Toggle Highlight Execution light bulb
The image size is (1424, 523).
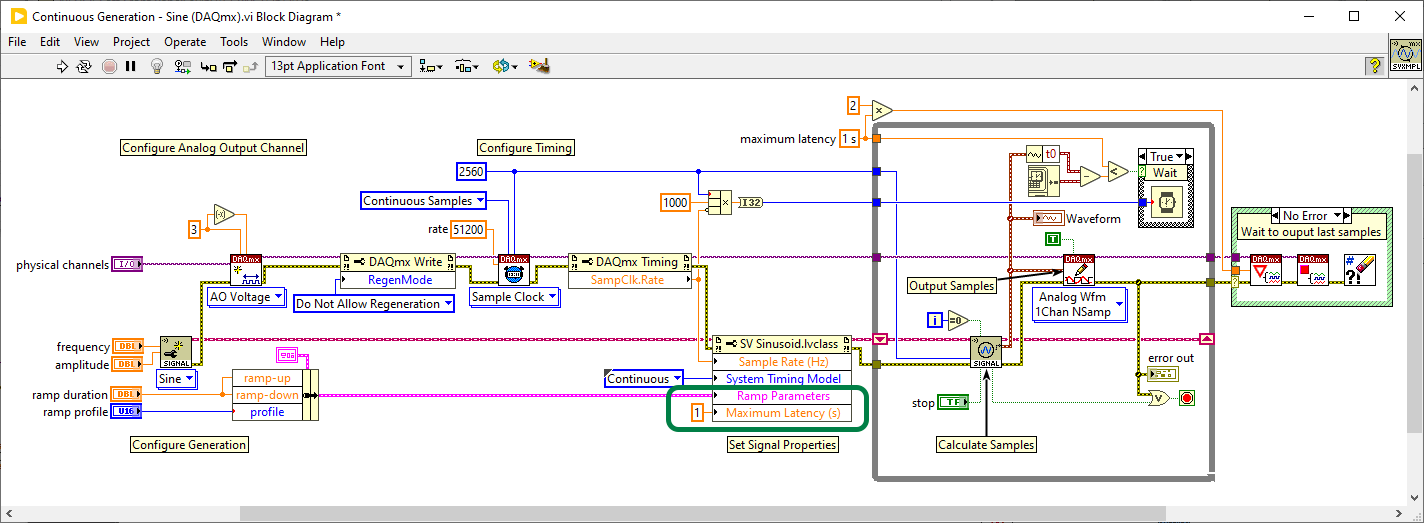pos(157,66)
